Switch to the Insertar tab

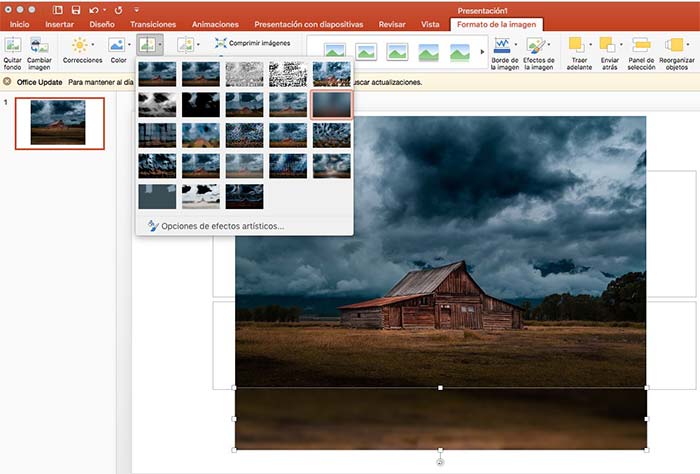click(x=59, y=25)
